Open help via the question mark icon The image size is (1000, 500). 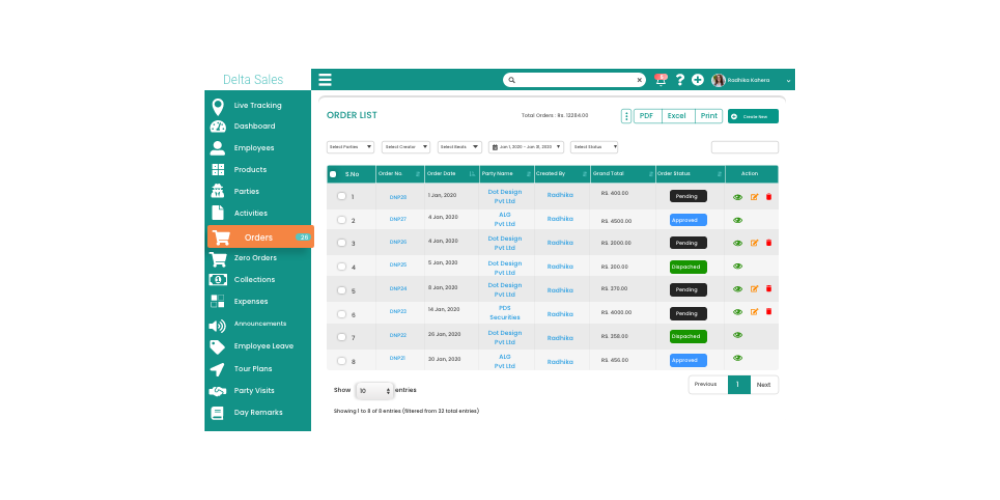click(x=680, y=80)
